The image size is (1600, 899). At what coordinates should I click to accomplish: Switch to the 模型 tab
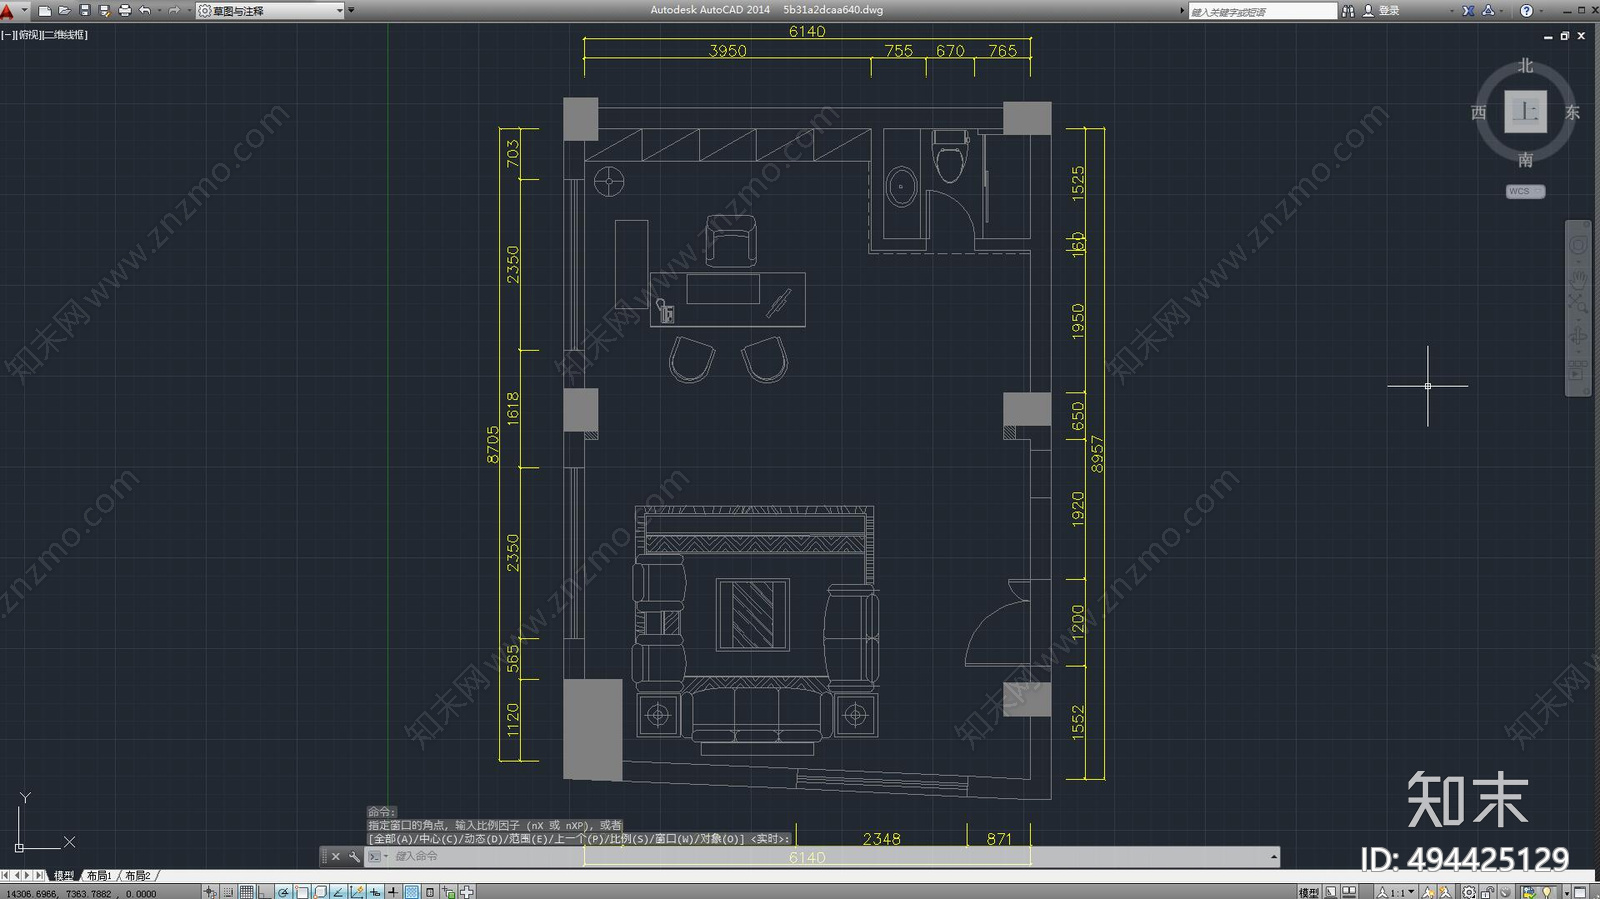point(64,876)
